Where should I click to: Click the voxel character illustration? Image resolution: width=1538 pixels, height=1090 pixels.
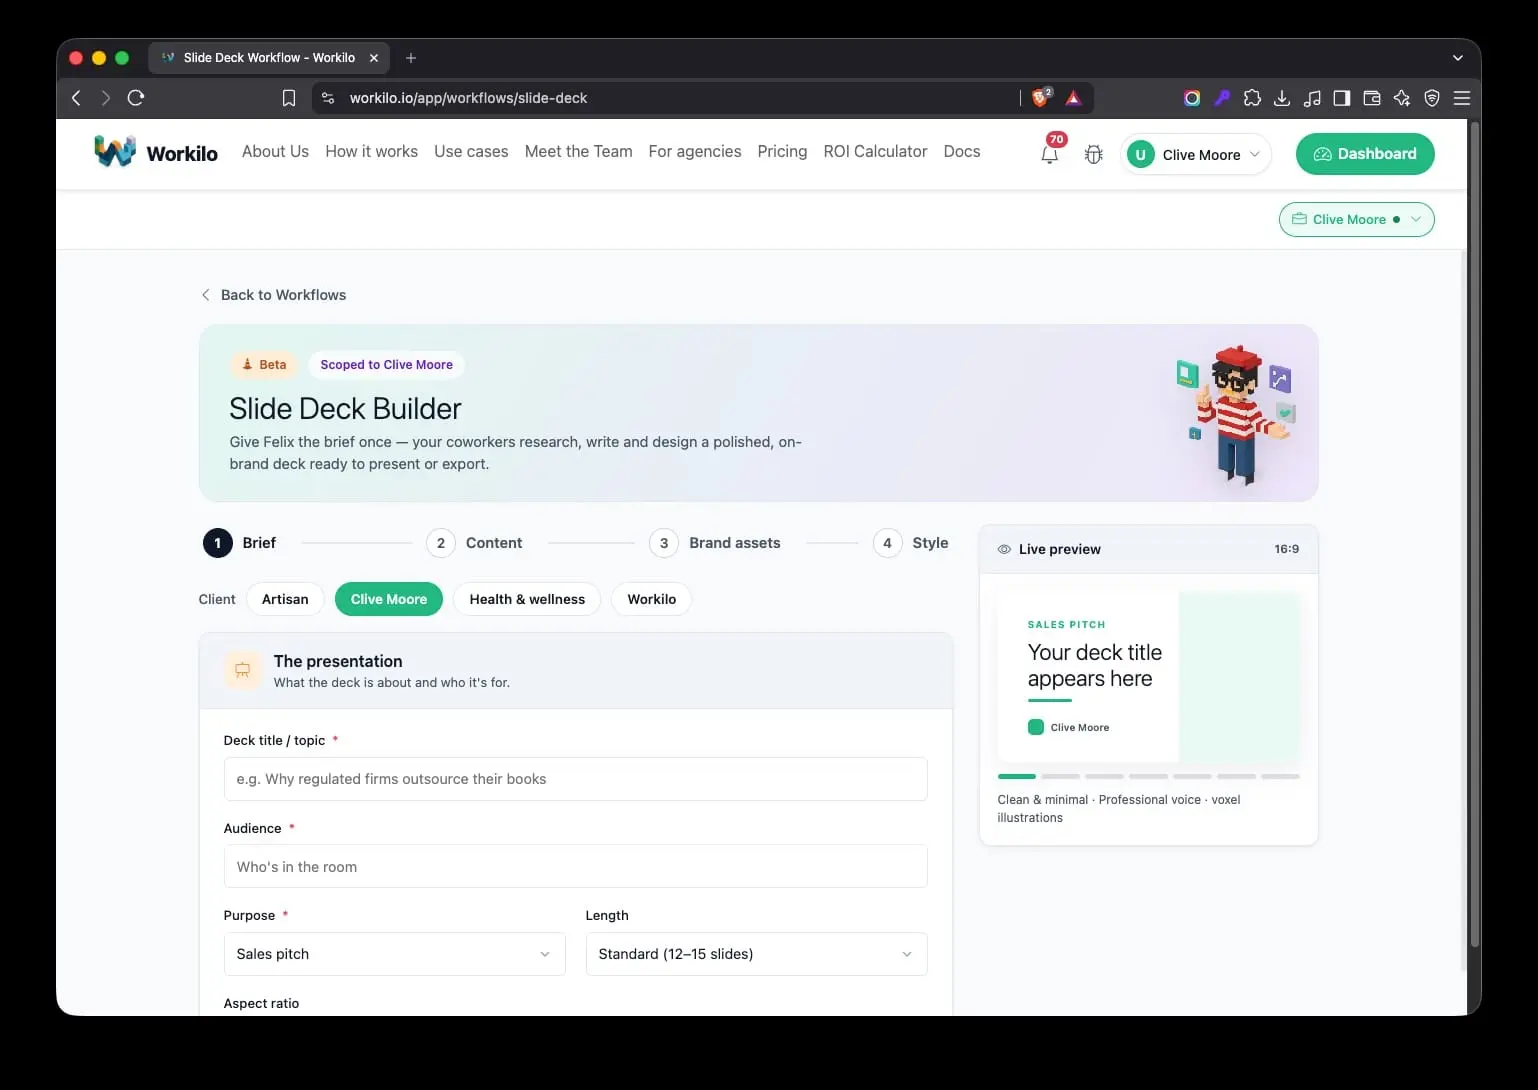[1236, 414]
